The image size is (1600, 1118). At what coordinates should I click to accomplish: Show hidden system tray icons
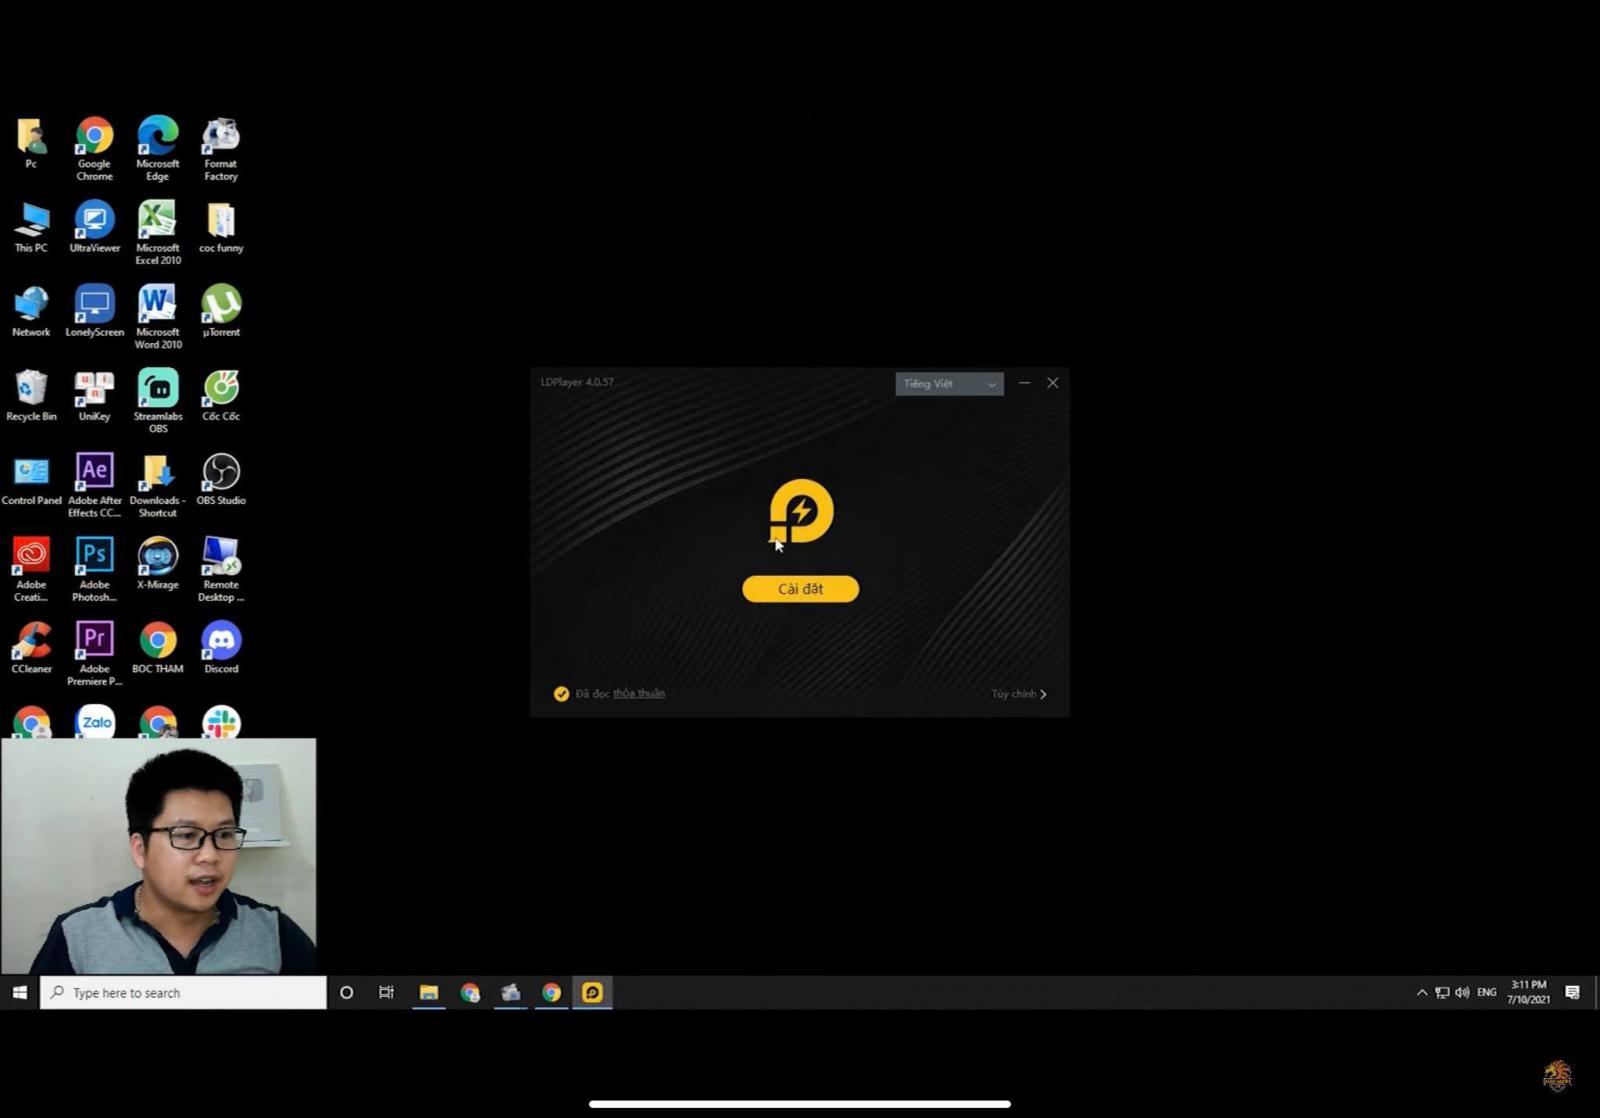1422,992
